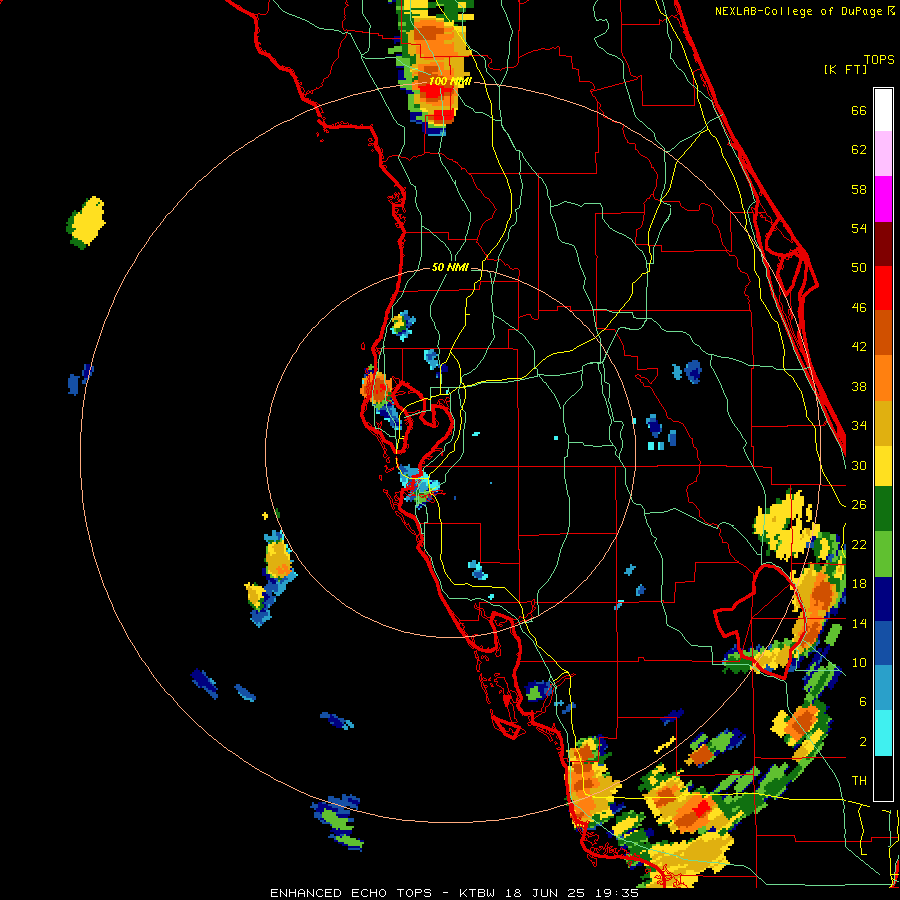Click the legend value 10
This screenshot has width=900, height=900.
859,663
